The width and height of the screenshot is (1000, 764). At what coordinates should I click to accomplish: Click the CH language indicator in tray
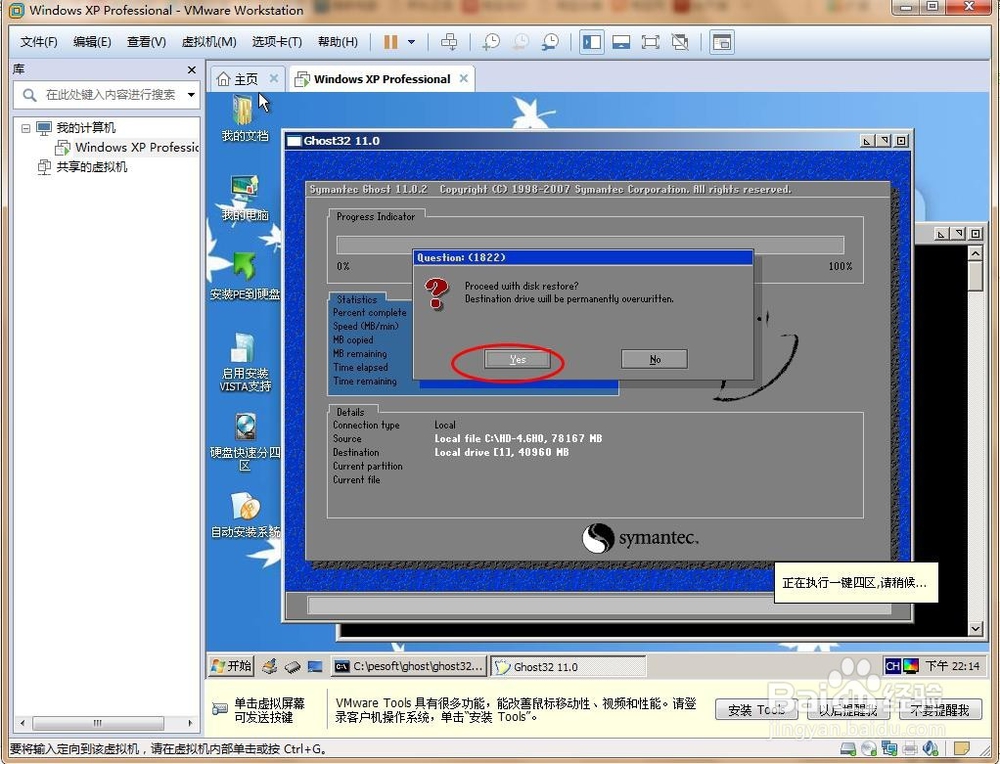[x=892, y=666]
